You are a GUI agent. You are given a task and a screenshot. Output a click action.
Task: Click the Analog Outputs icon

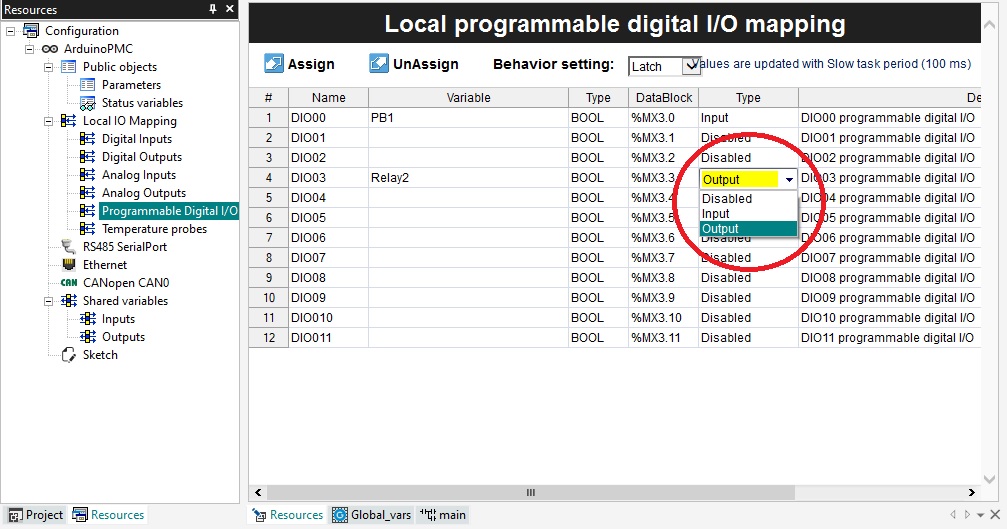[87, 193]
